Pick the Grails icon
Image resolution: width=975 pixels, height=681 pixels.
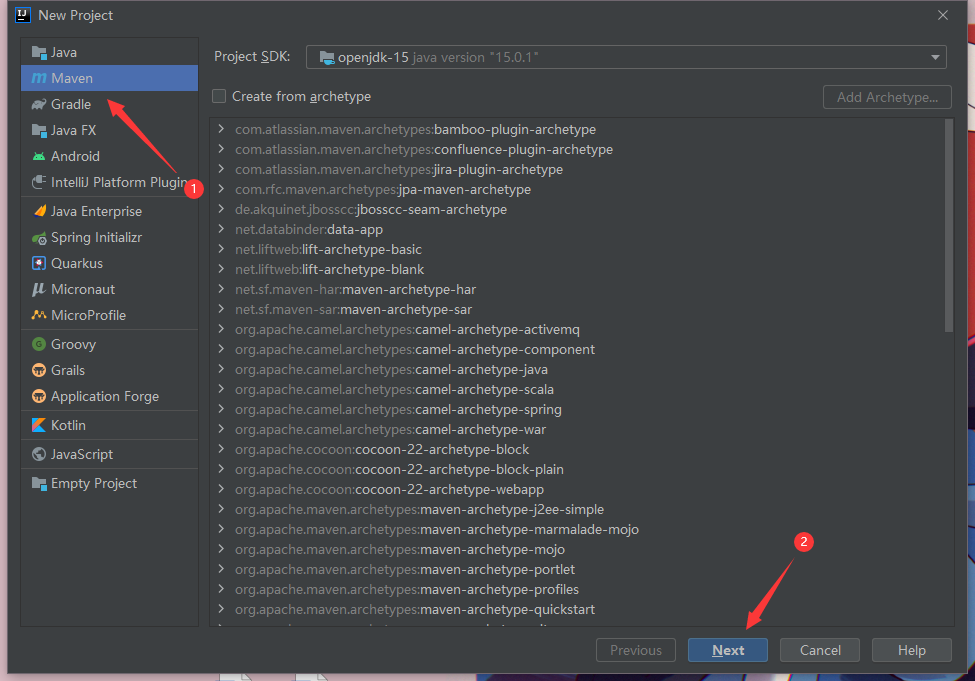pyautogui.click(x=39, y=371)
